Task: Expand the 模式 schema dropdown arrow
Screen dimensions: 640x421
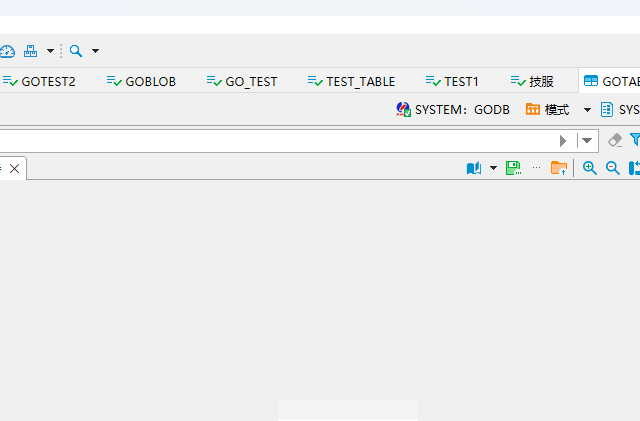Action: click(x=588, y=110)
